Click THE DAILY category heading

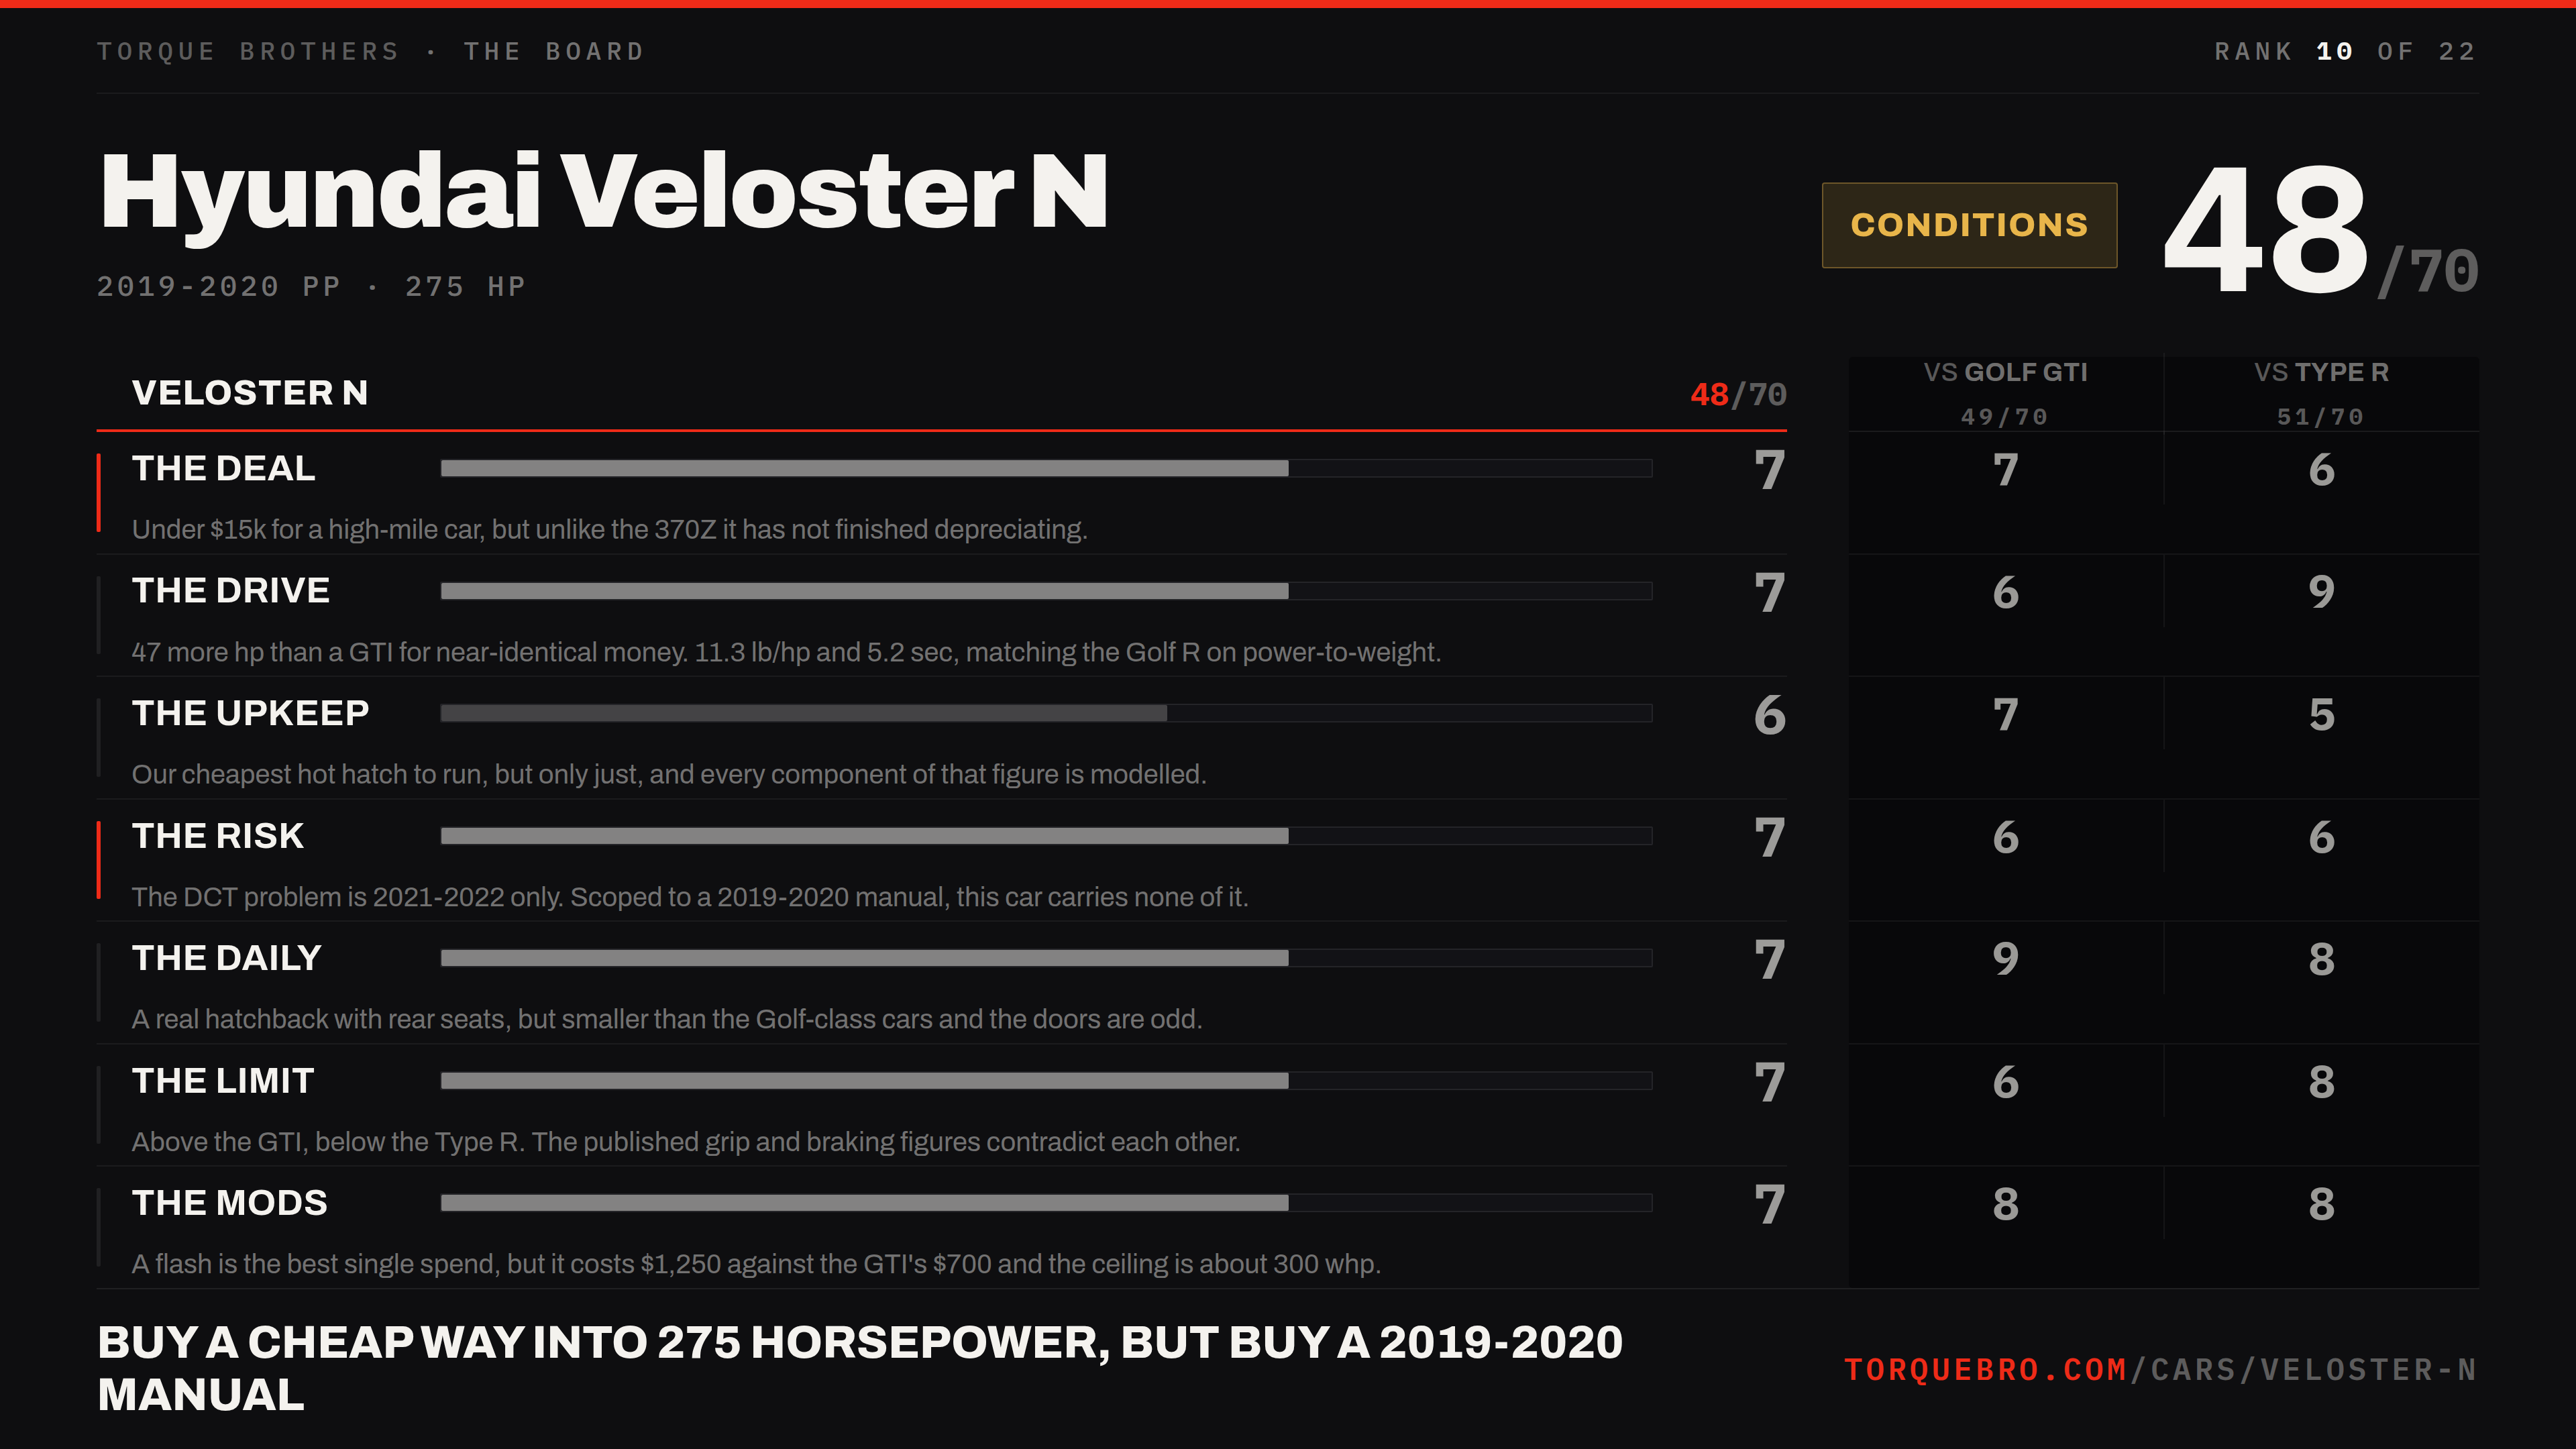tap(226, 958)
